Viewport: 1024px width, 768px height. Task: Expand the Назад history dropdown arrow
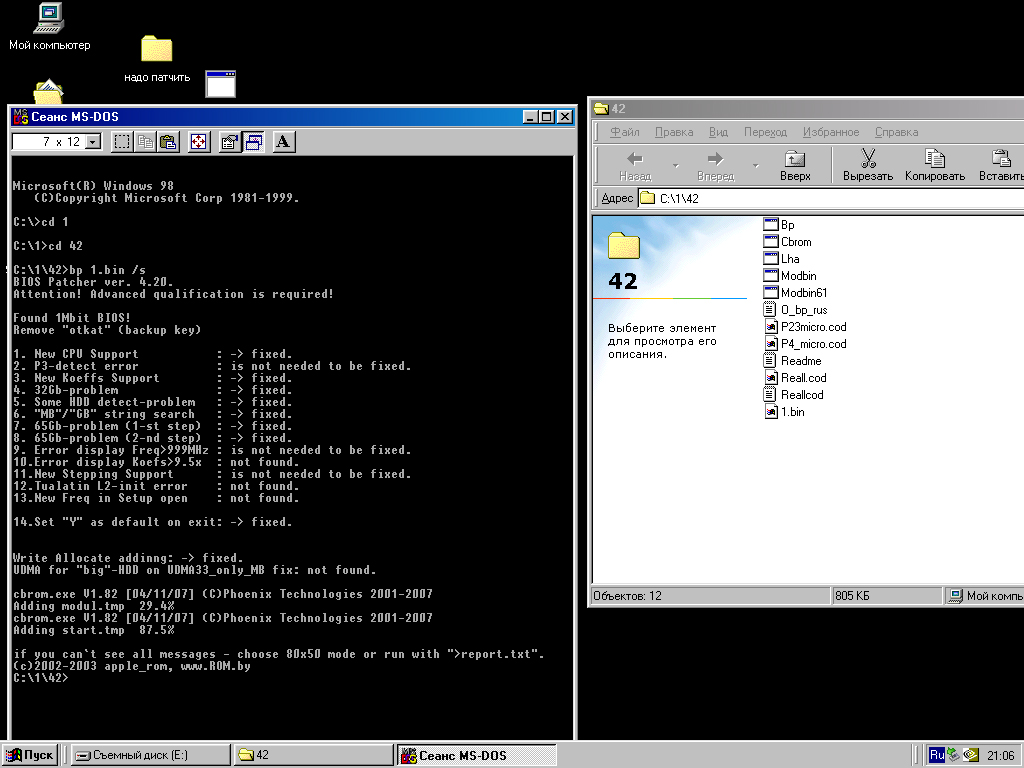coord(675,165)
